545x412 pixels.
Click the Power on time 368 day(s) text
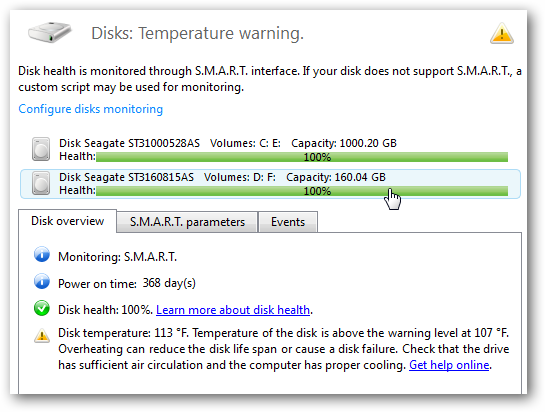click(127, 283)
